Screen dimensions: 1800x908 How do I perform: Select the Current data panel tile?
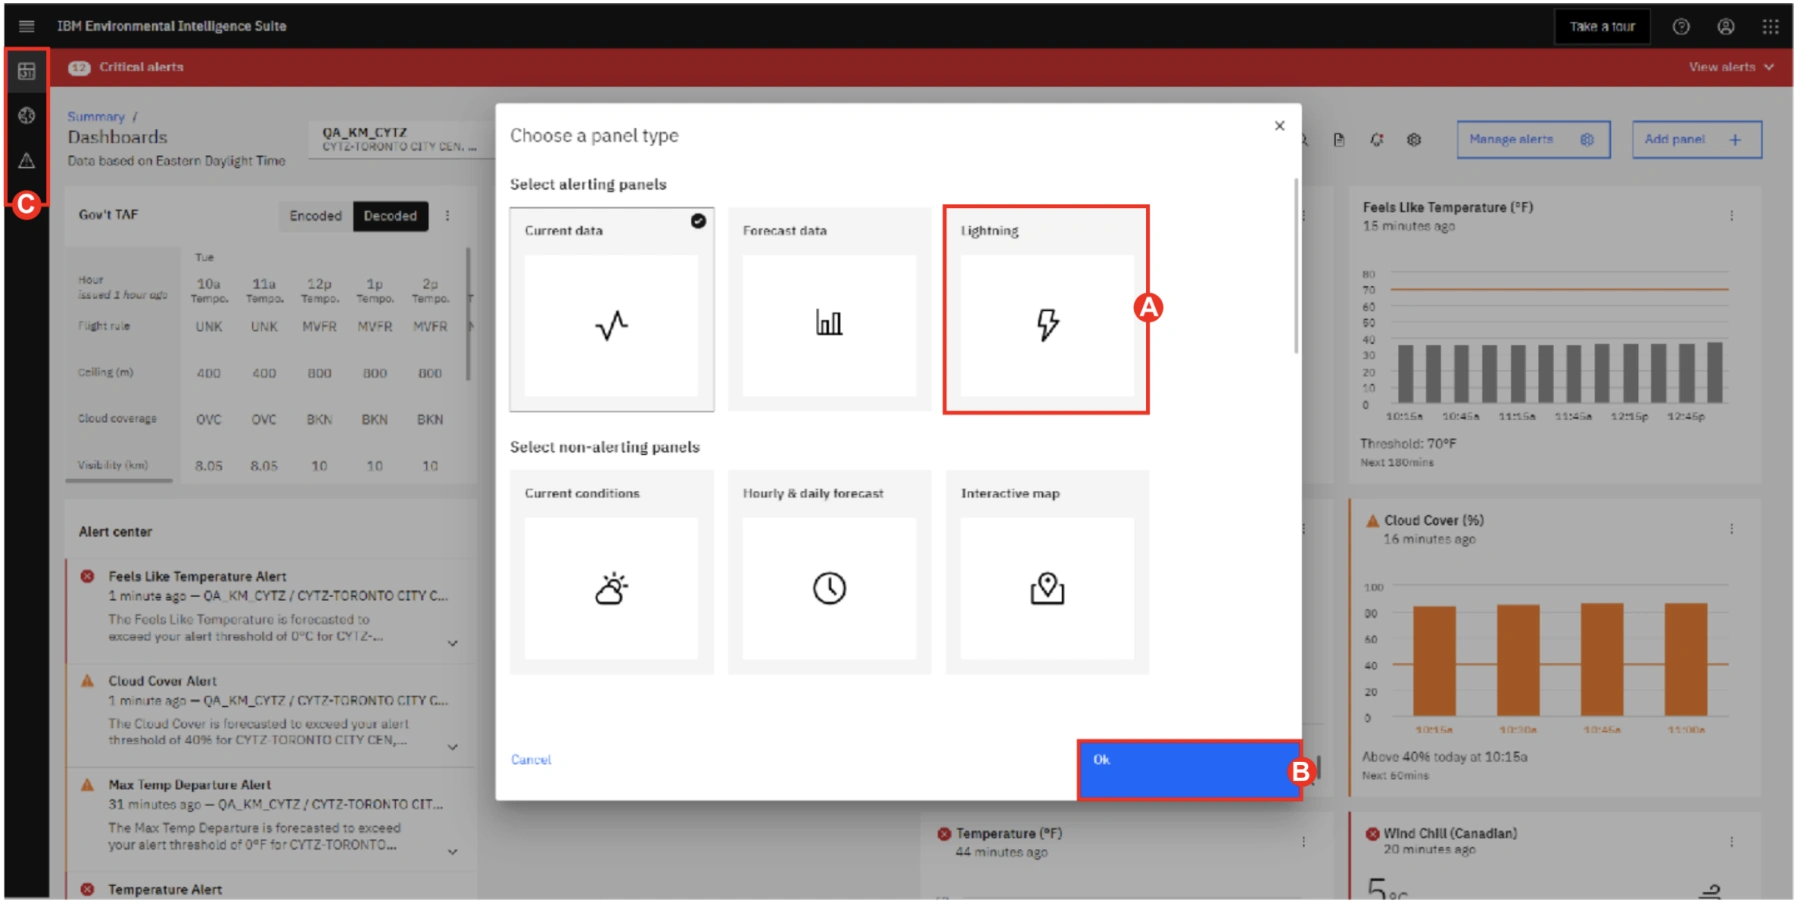pos(612,310)
